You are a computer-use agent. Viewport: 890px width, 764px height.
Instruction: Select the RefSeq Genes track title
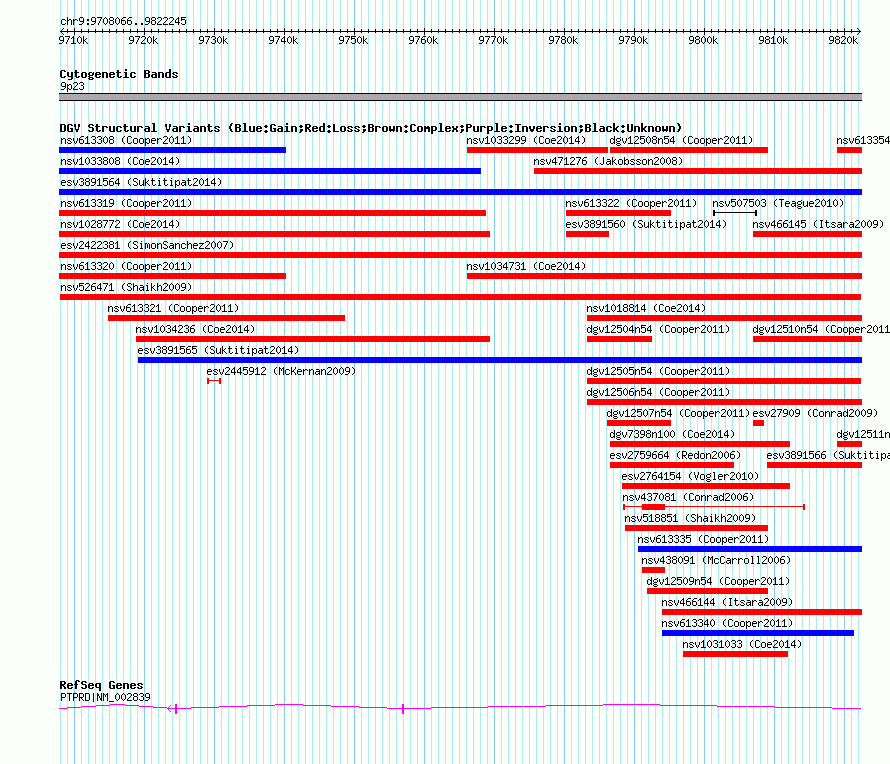coord(101,685)
